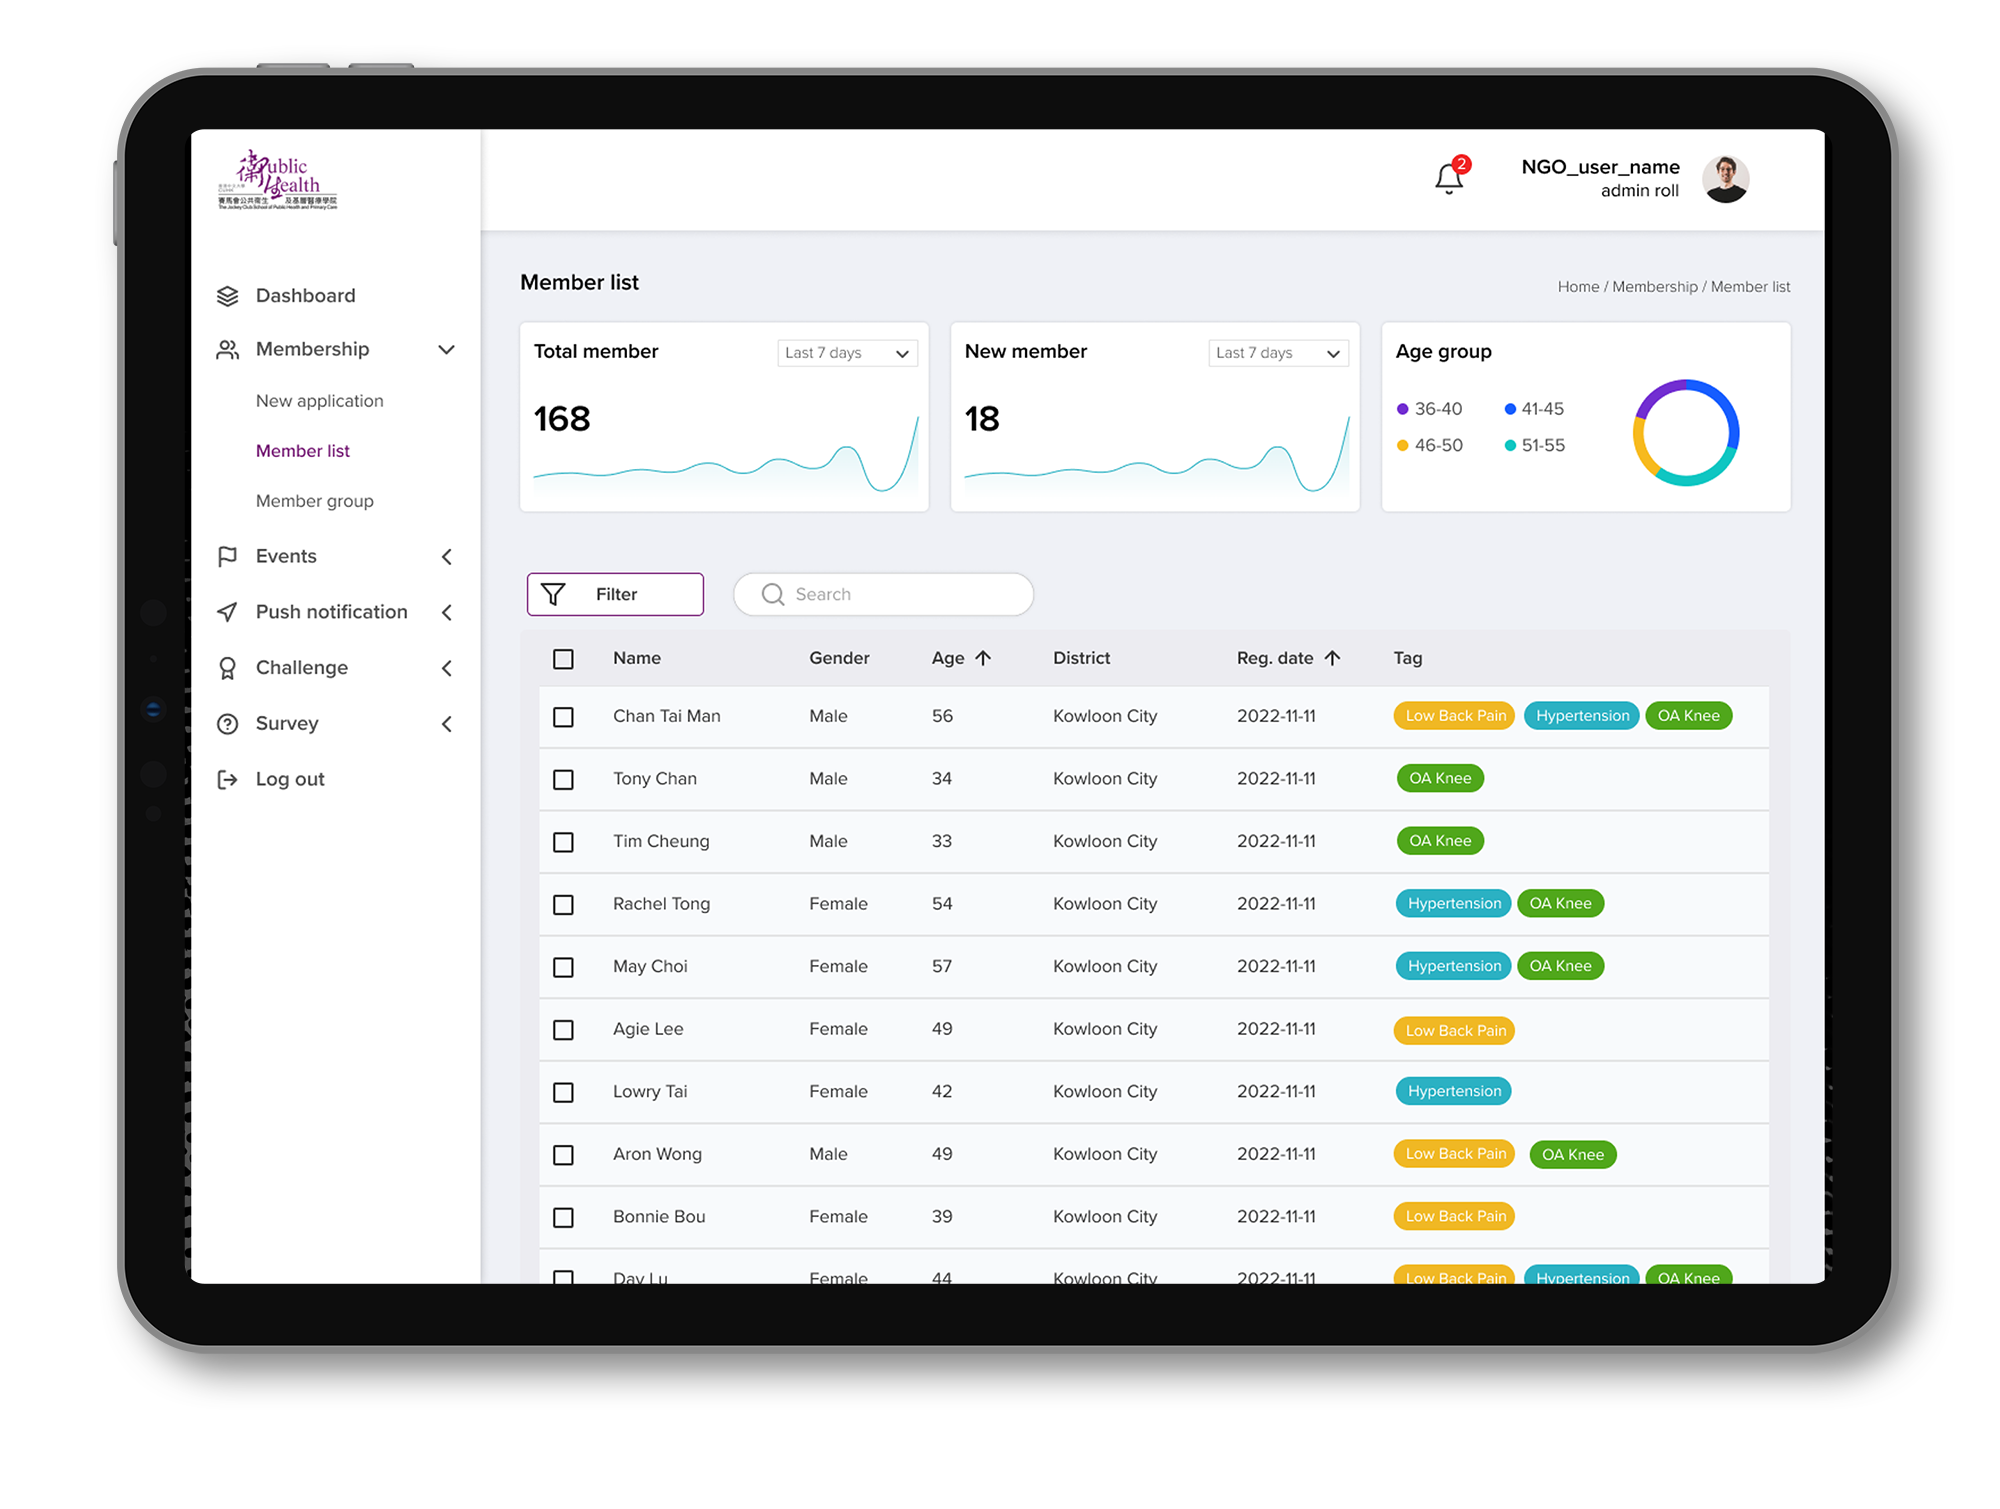Click the Push notification paper plane icon

click(x=228, y=612)
